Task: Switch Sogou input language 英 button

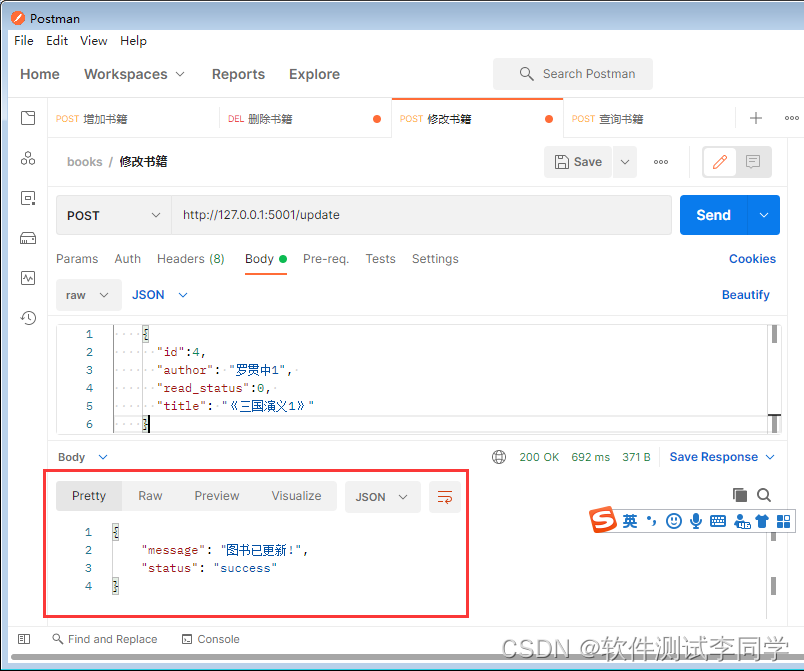Action: pyautogui.click(x=630, y=521)
